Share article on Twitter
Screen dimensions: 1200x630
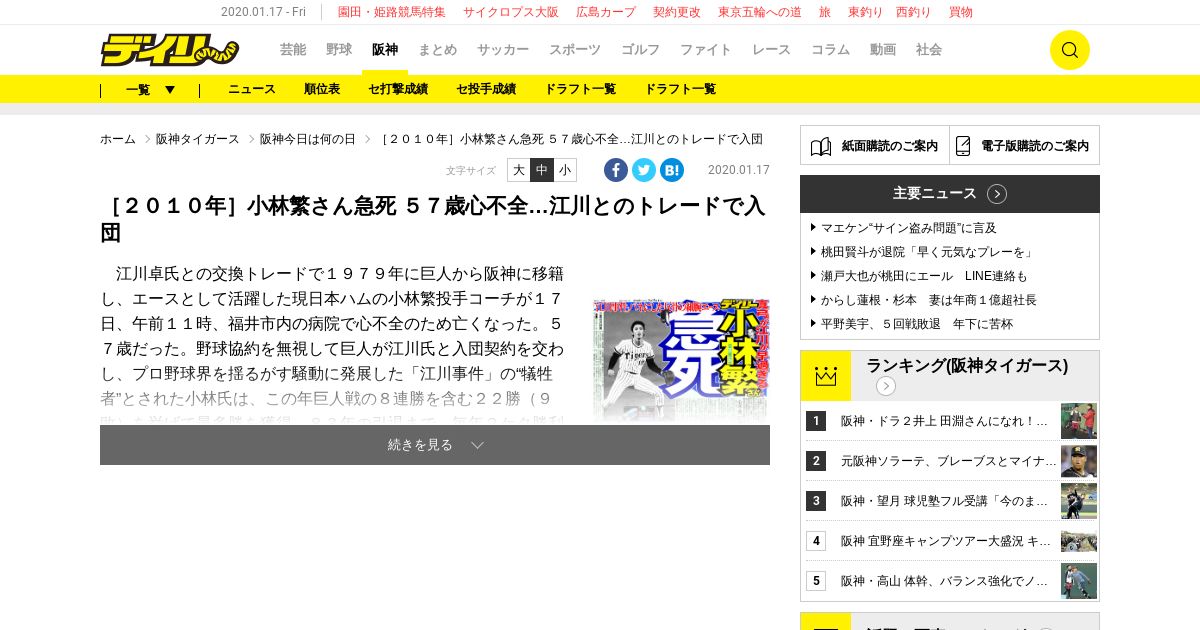pyautogui.click(x=644, y=170)
